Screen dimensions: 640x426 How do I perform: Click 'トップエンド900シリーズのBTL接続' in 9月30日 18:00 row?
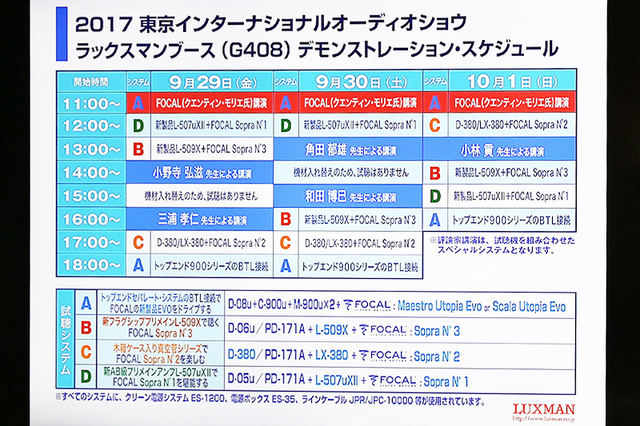(x=360, y=267)
